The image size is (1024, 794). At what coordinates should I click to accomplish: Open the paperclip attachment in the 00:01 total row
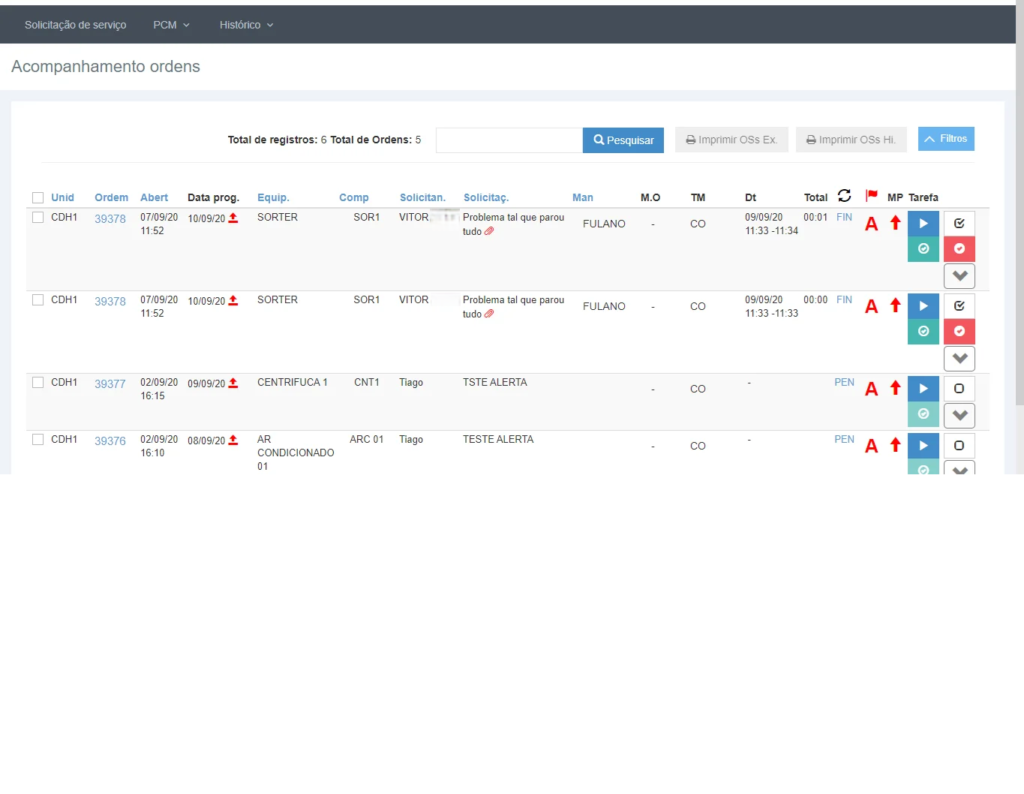coord(489,231)
